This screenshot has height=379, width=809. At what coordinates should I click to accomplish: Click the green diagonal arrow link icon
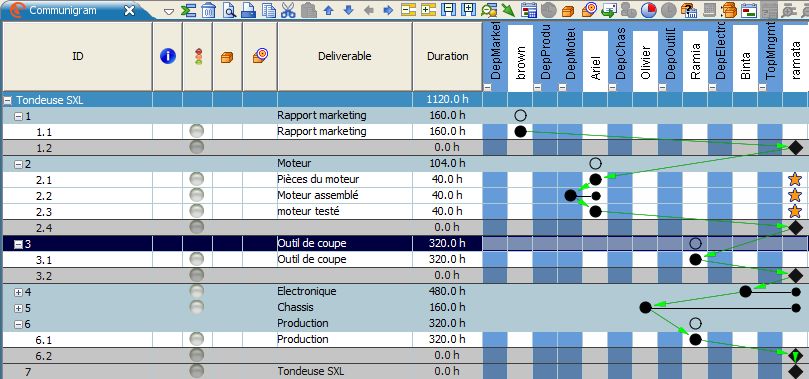(508, 10)
